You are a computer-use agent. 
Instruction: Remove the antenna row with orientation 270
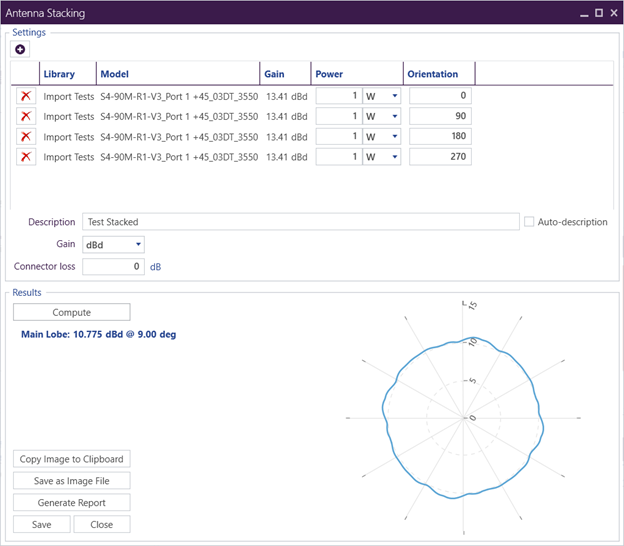coord(26,157)
